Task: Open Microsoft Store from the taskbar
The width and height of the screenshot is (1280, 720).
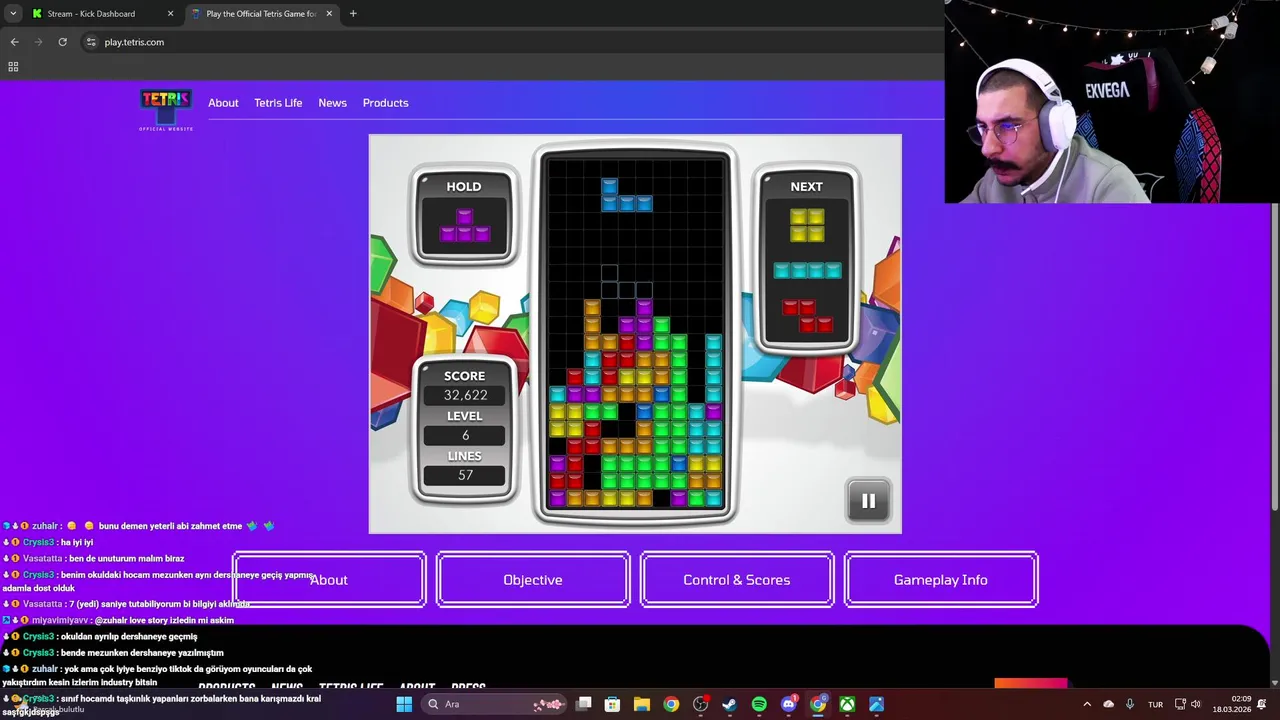Action: [x=613, y=704]
